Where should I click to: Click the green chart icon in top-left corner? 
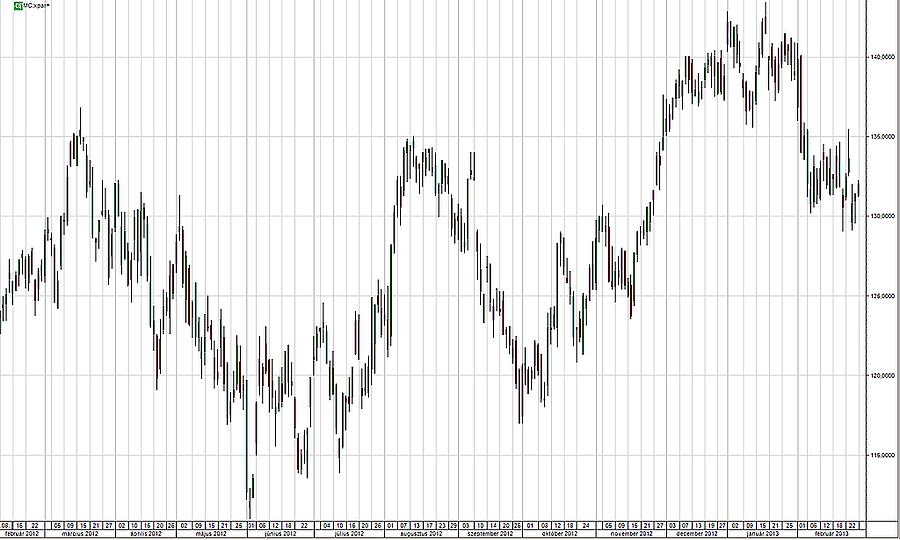pyautogui.click(x=5, y=6)
